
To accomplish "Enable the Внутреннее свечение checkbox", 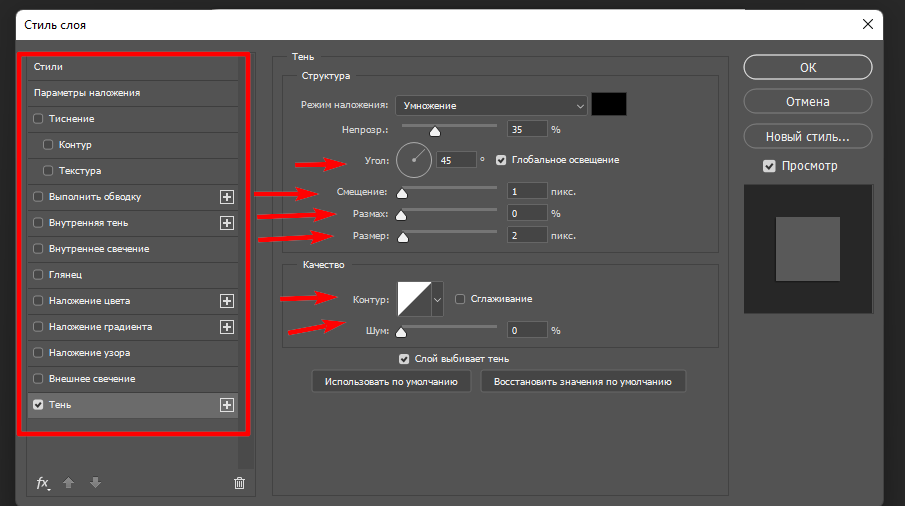I will coord(38,249).
